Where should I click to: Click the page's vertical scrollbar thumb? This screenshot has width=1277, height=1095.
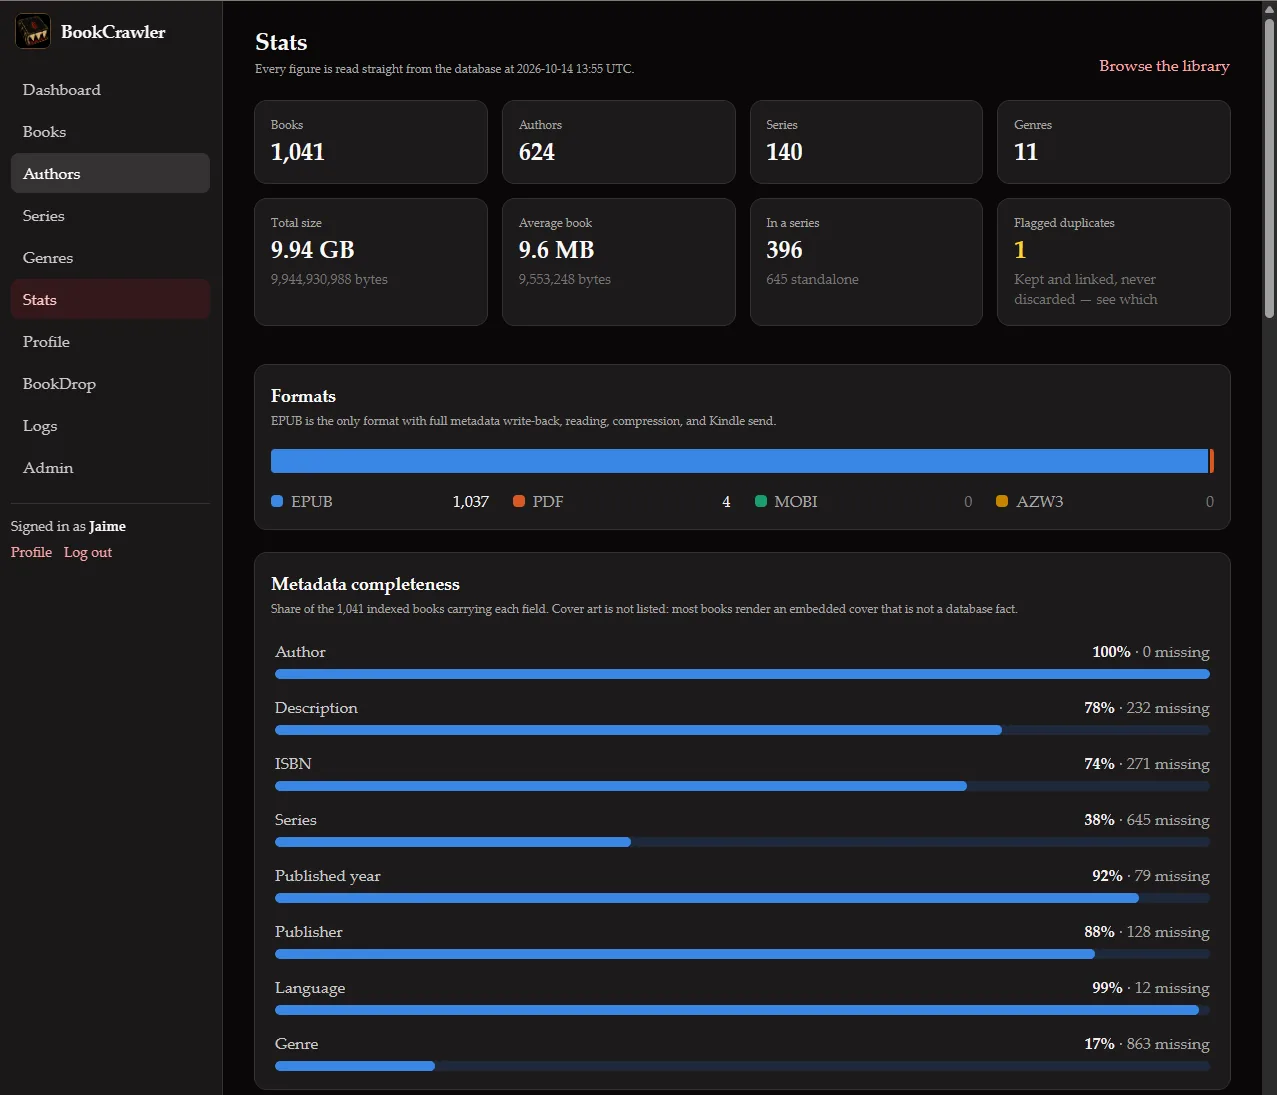pos(1269,168)
